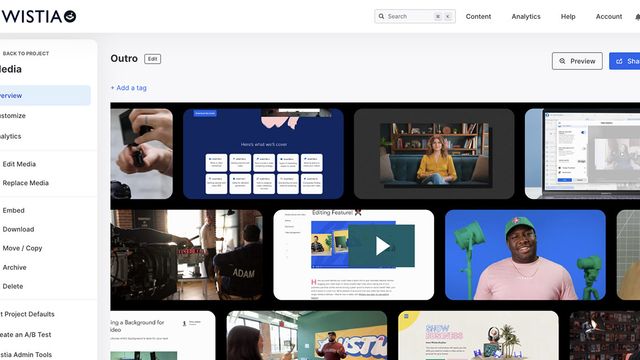
Task: Click the + Add a tag link
Action: [129, 88]
